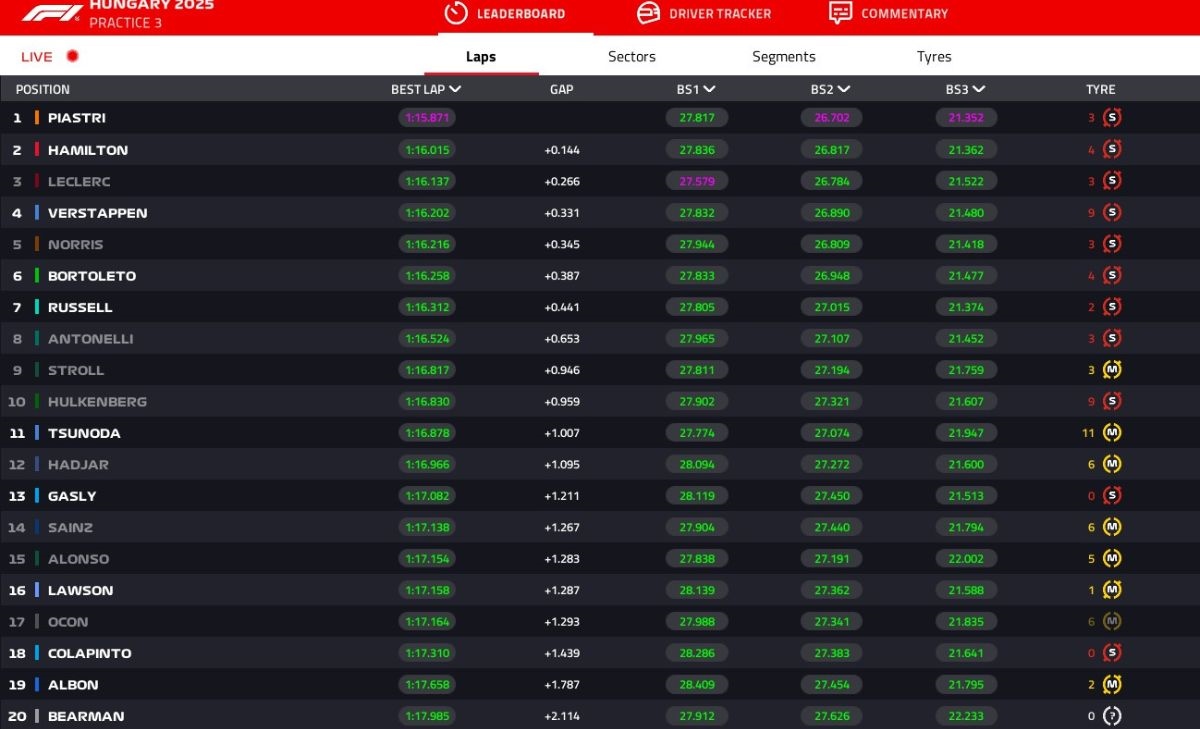Image resolution: width=1200 pixels, height=729 pixels.
Task: Click Leclerc's purple 27.579 BS1 time
Action: [697, 181]
